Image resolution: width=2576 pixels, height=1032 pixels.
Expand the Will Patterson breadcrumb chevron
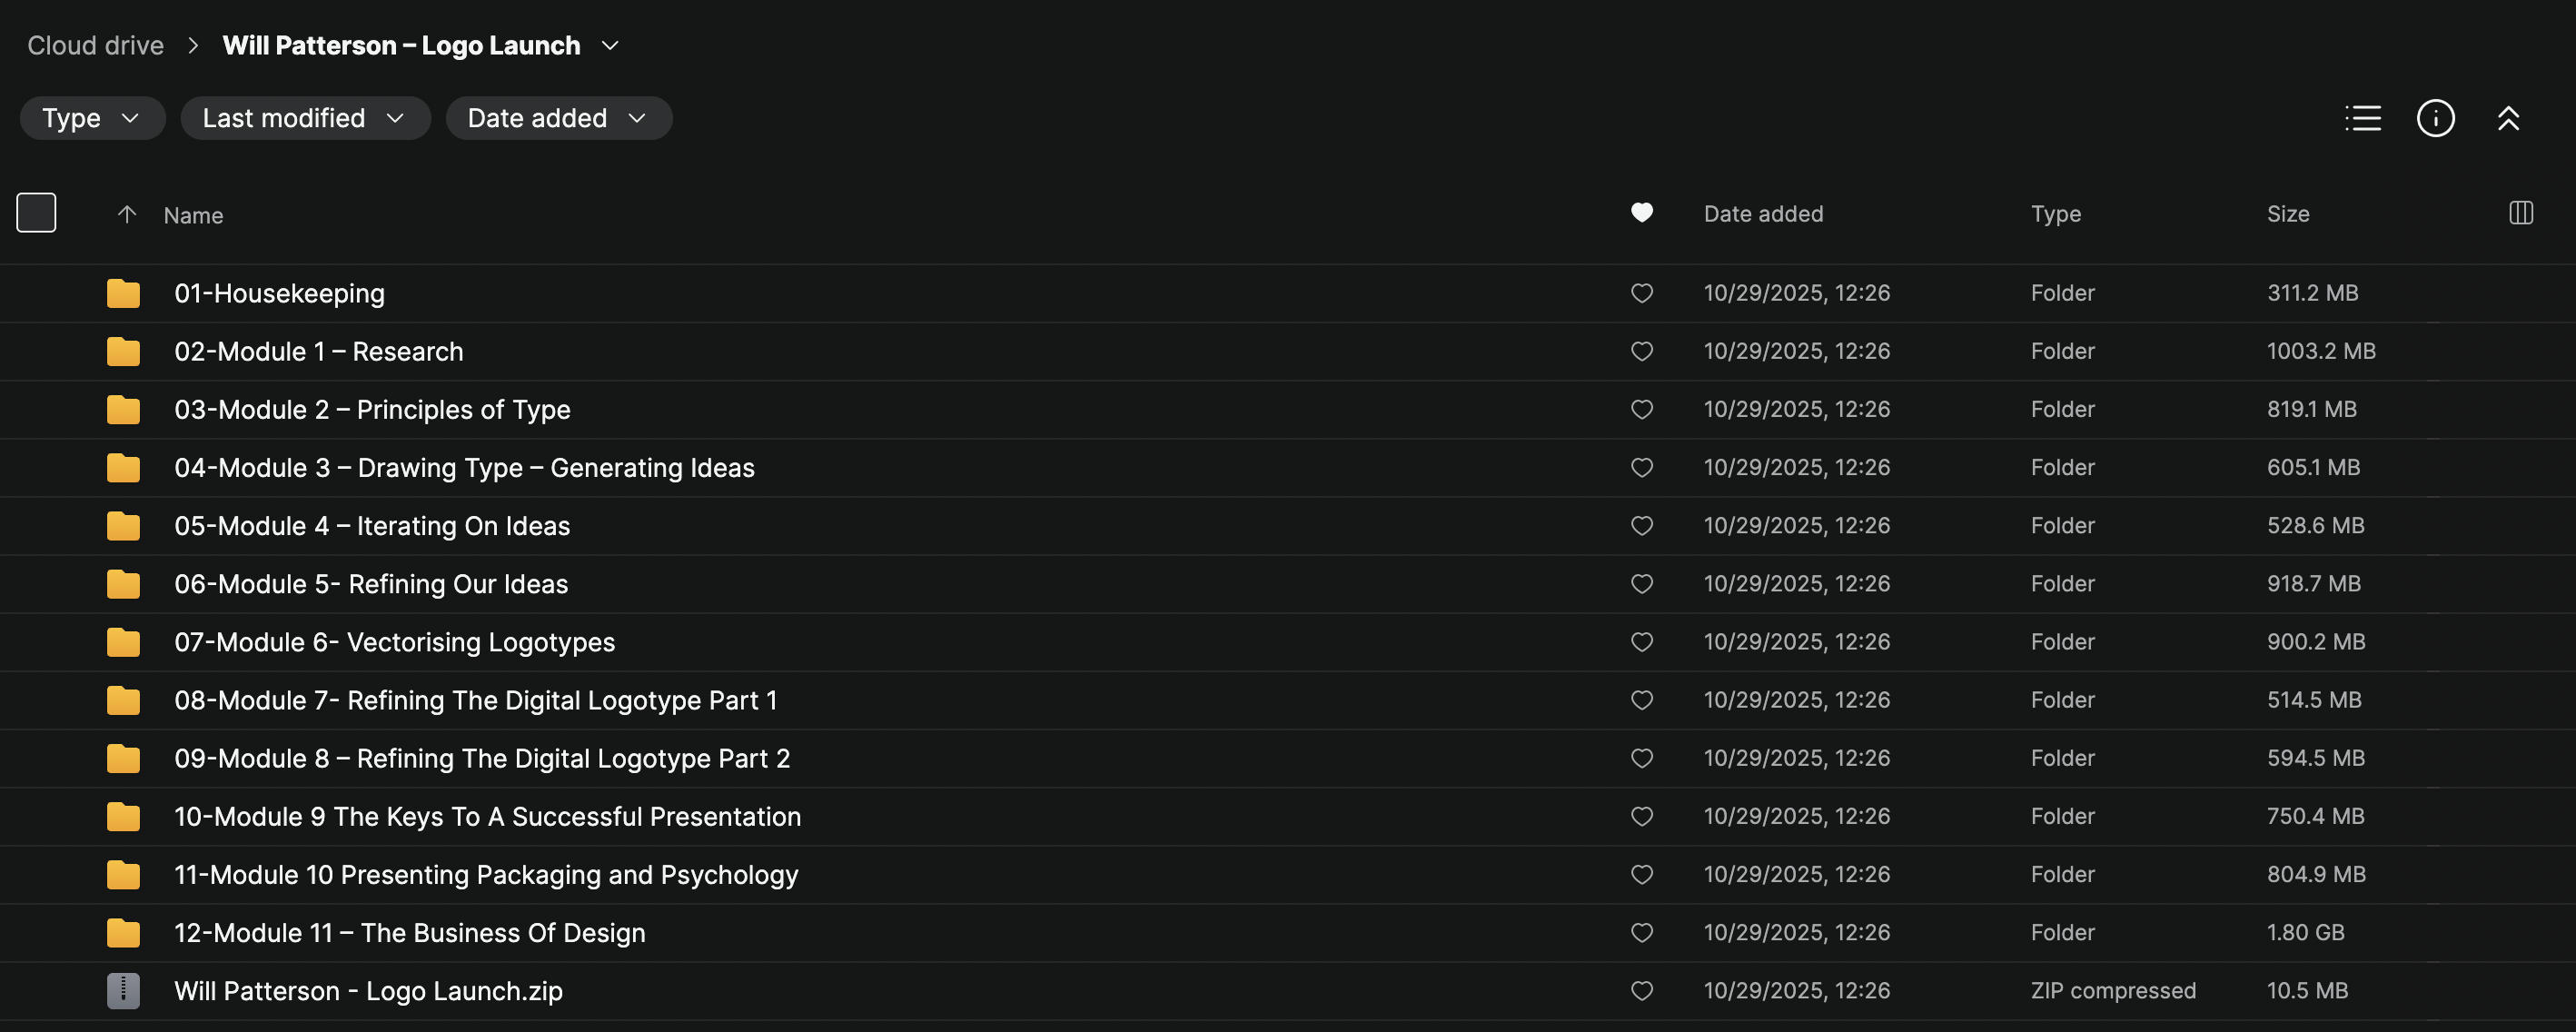(x=610, y=46)
